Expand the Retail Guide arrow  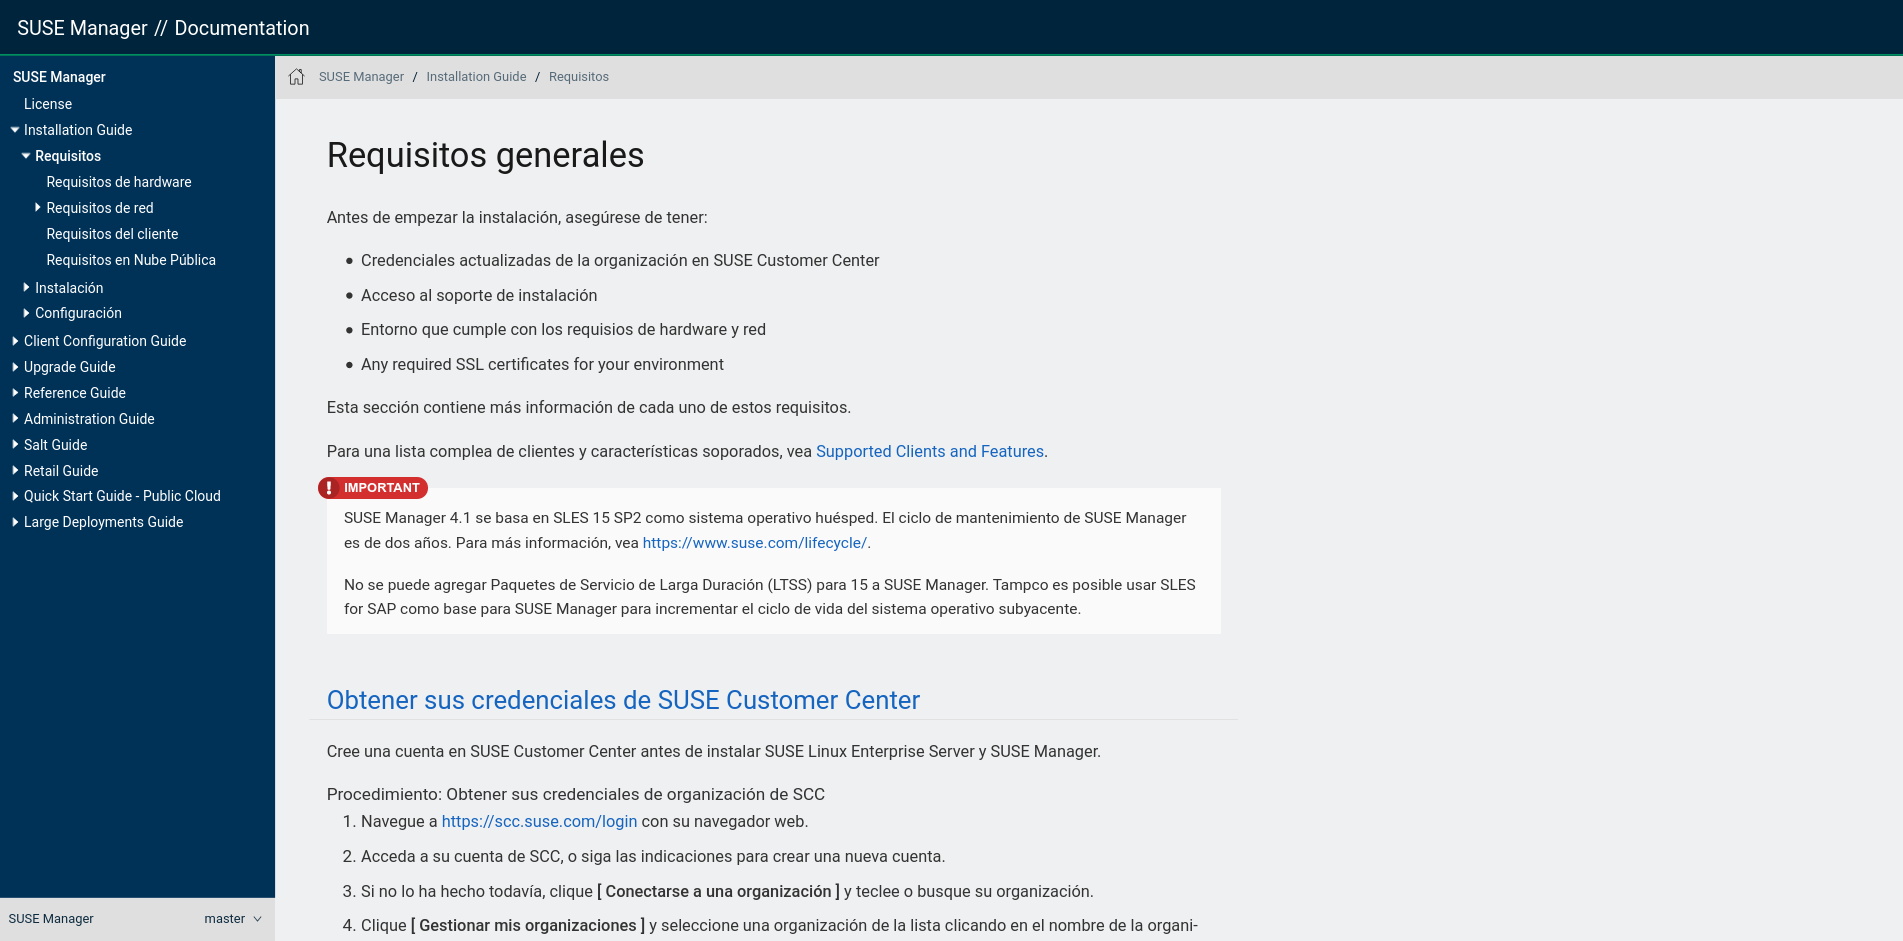(x=15, y=471)
